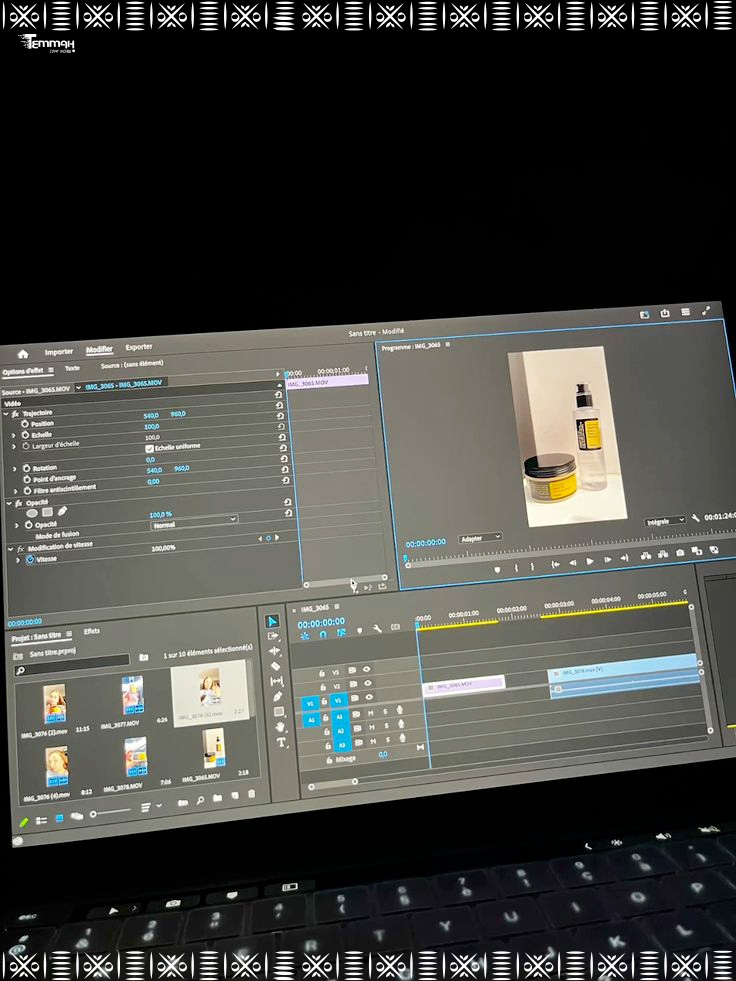Expand the Rotation parameter
Image resolution: width=736 pixels, height=981 pixels.
[x=15, y=469]
